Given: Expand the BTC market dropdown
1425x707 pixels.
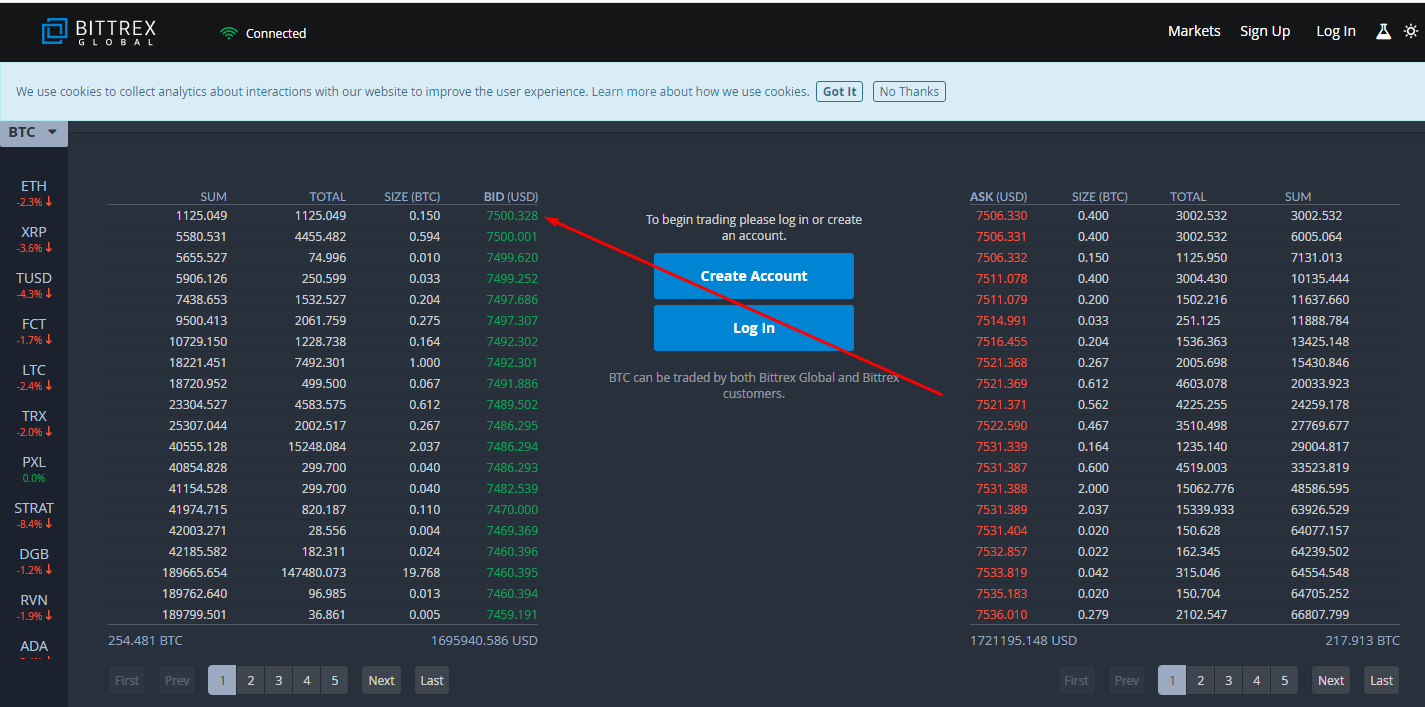Looking at the screenshot, I should 34,132.
